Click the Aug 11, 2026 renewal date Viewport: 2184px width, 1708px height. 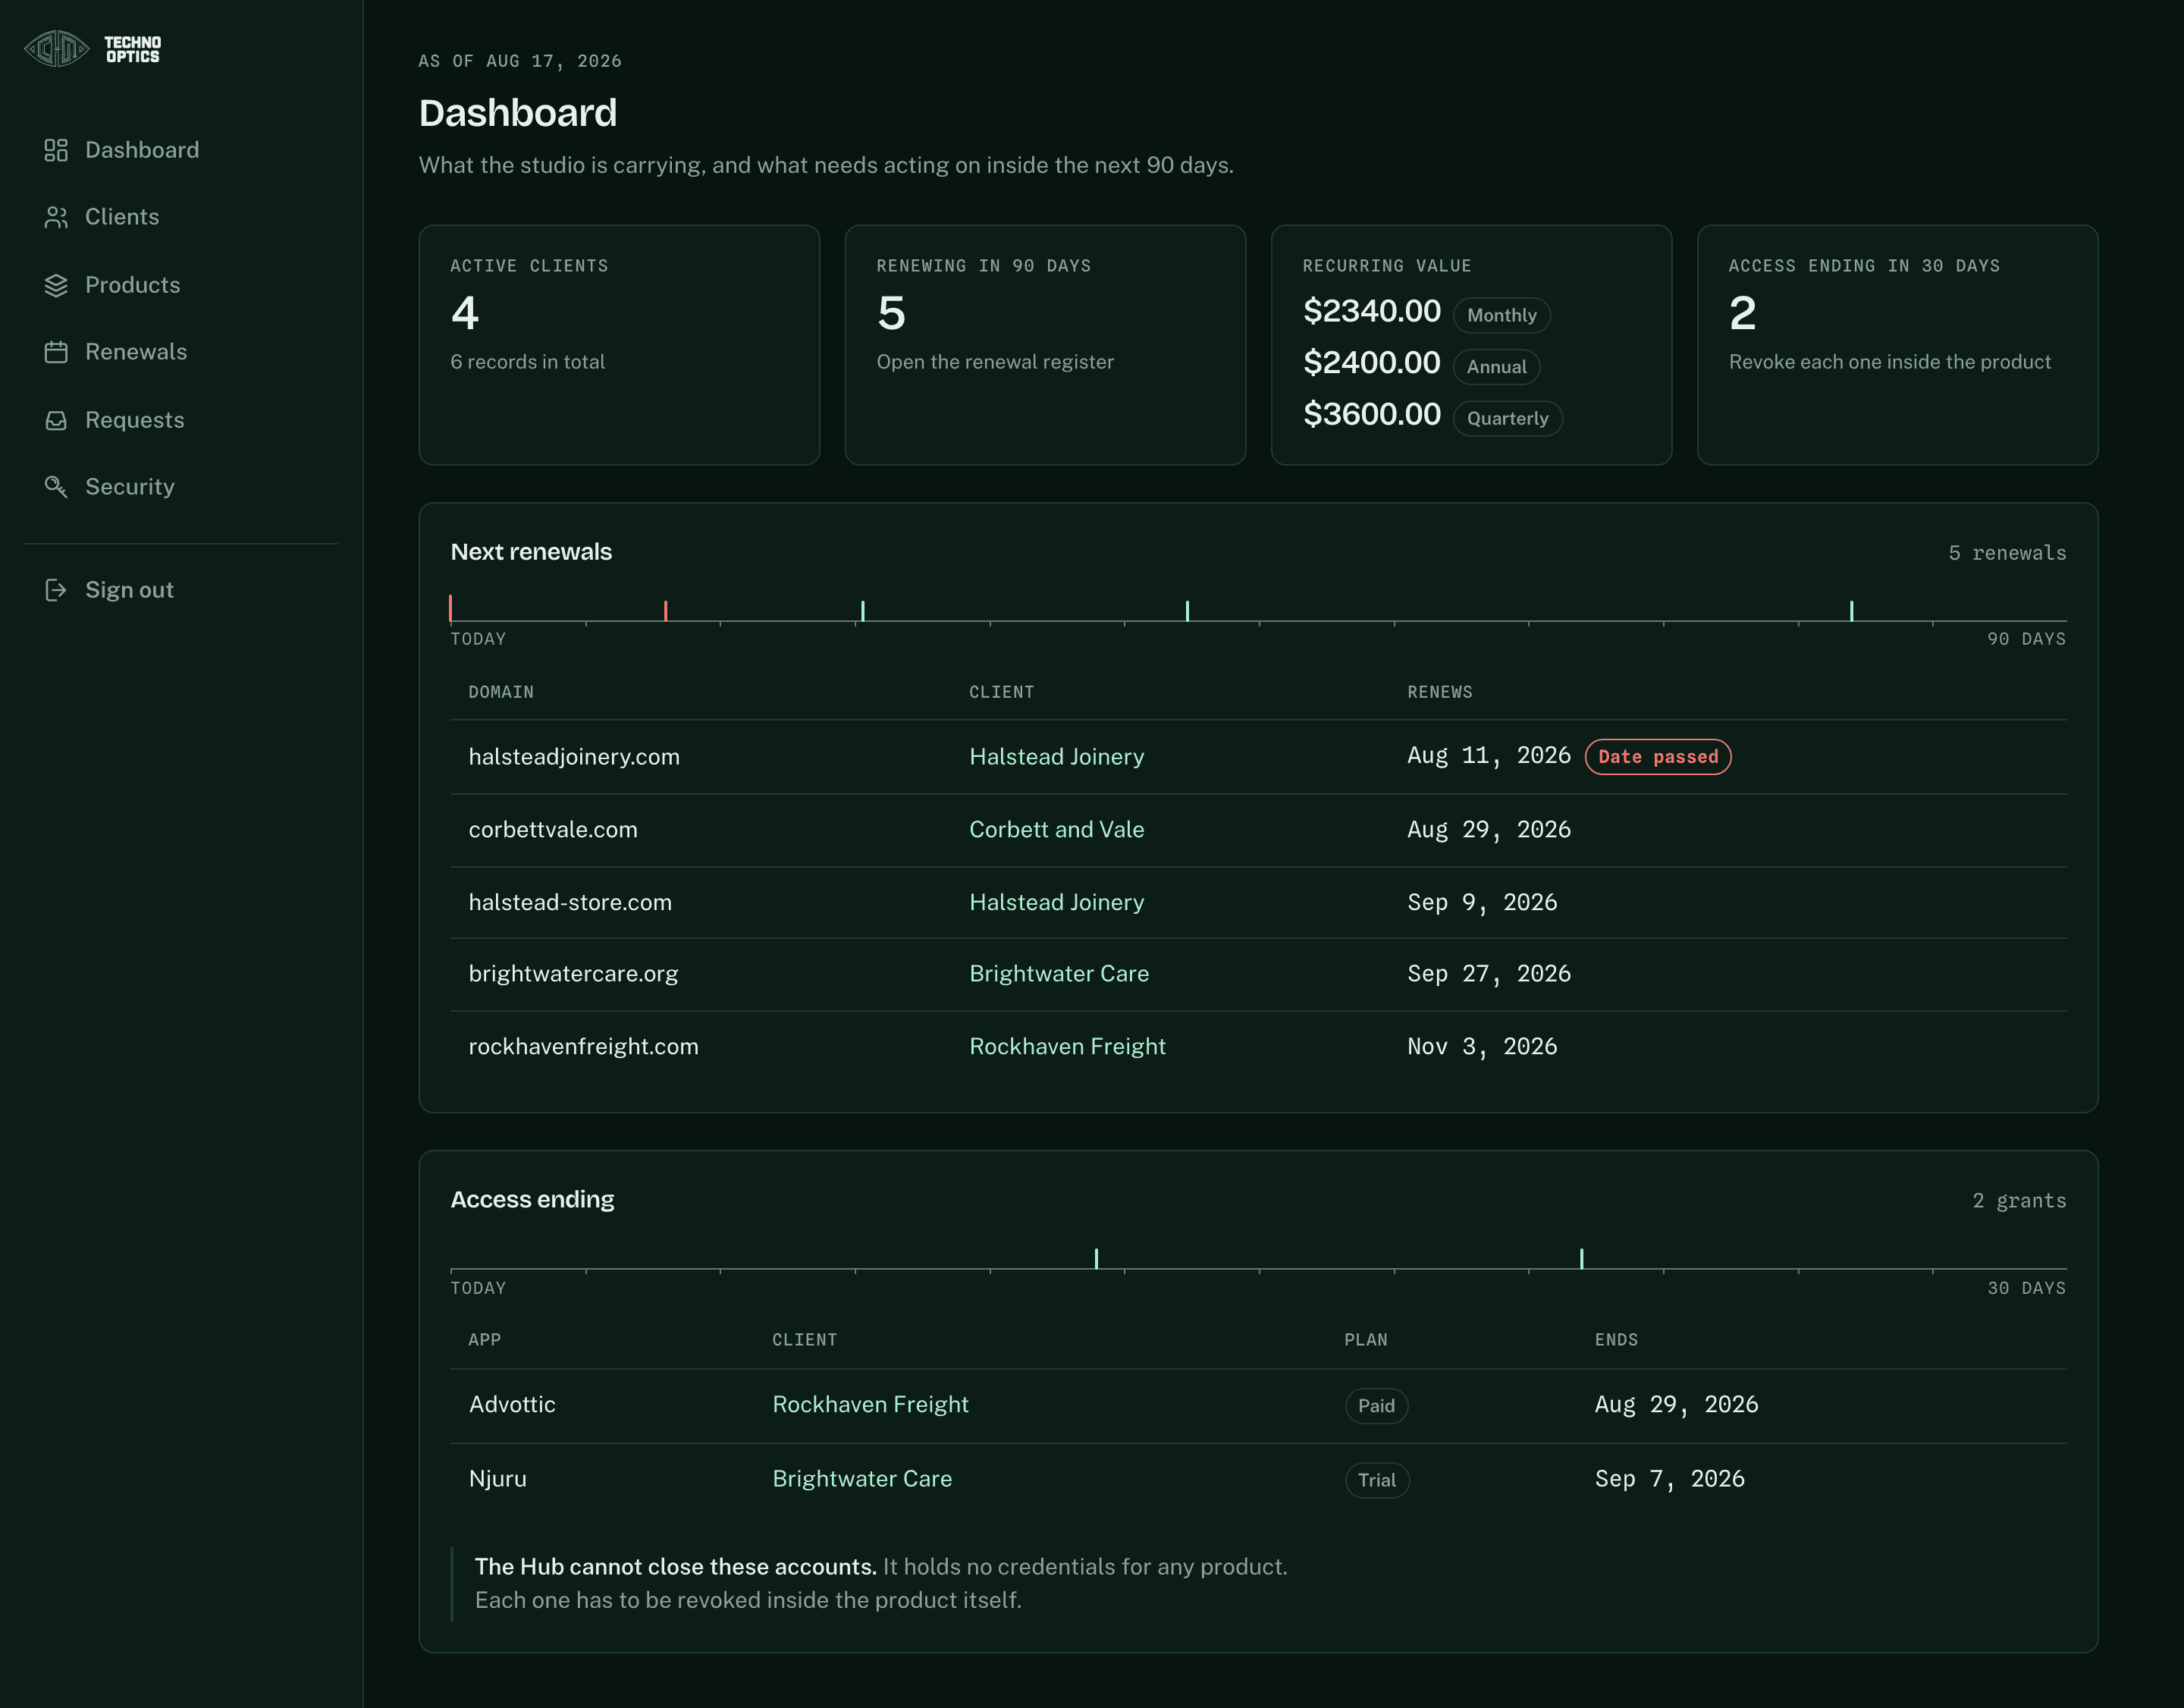(1489, 756)
